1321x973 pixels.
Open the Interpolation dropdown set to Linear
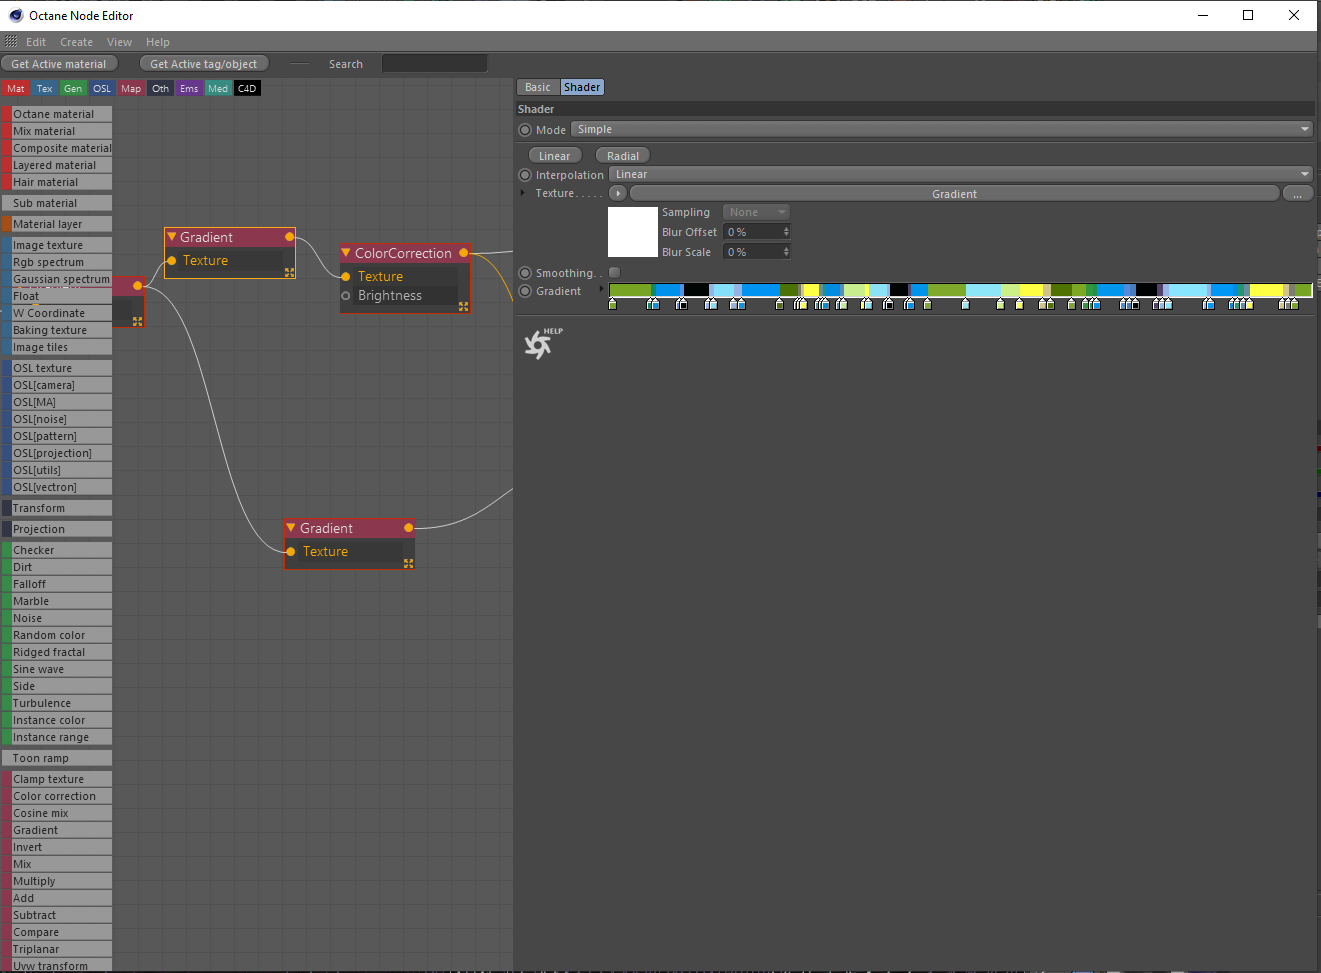click(960, 174)
